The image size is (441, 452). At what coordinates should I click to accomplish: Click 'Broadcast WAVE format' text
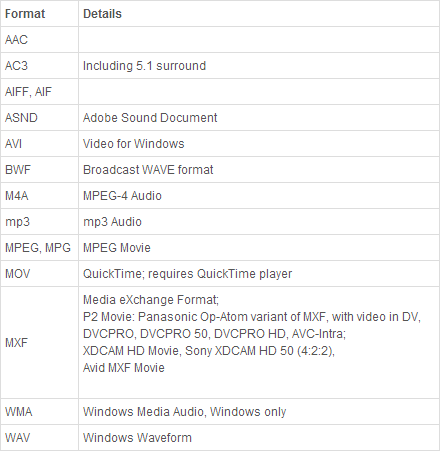148,170
